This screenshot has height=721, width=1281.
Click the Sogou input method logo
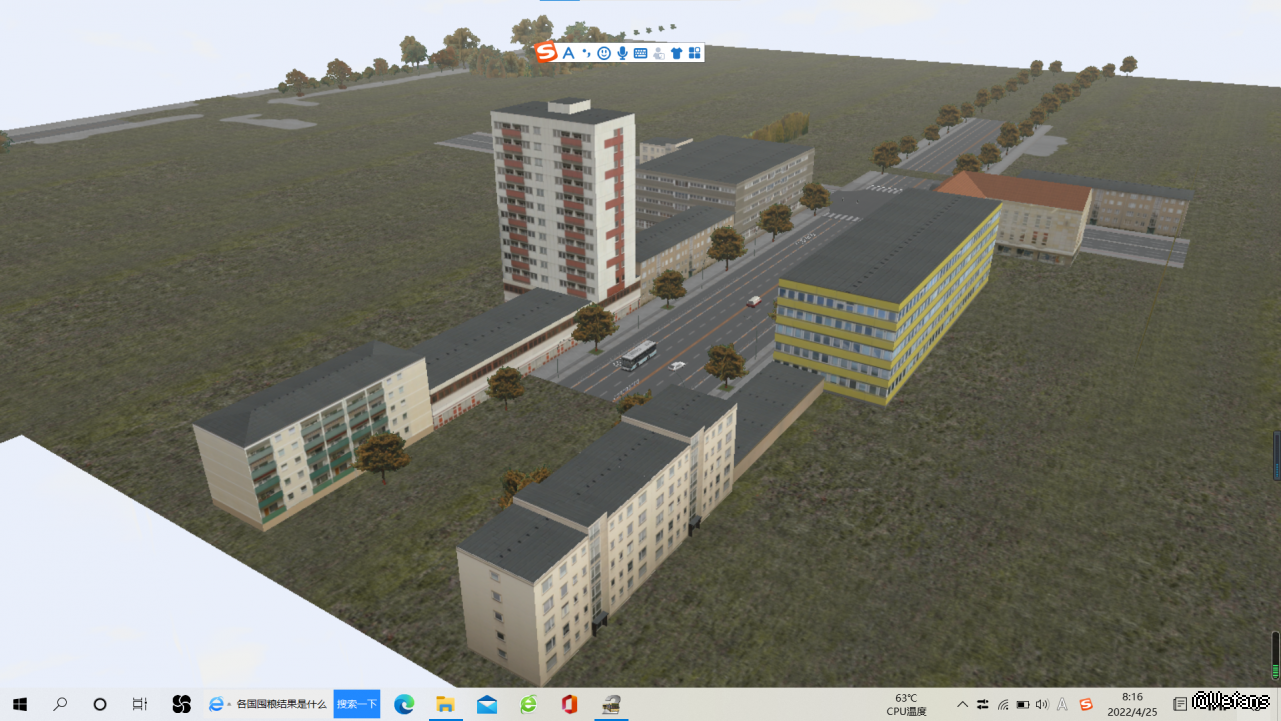(x=546, y=52)
